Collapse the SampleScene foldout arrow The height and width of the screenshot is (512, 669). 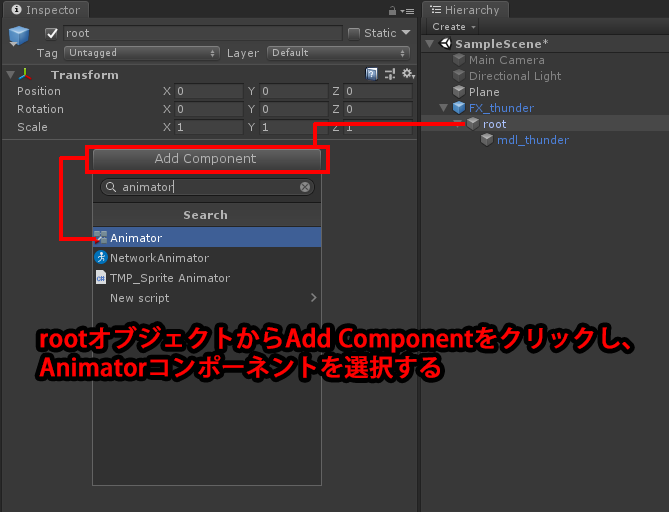(430, 44)
